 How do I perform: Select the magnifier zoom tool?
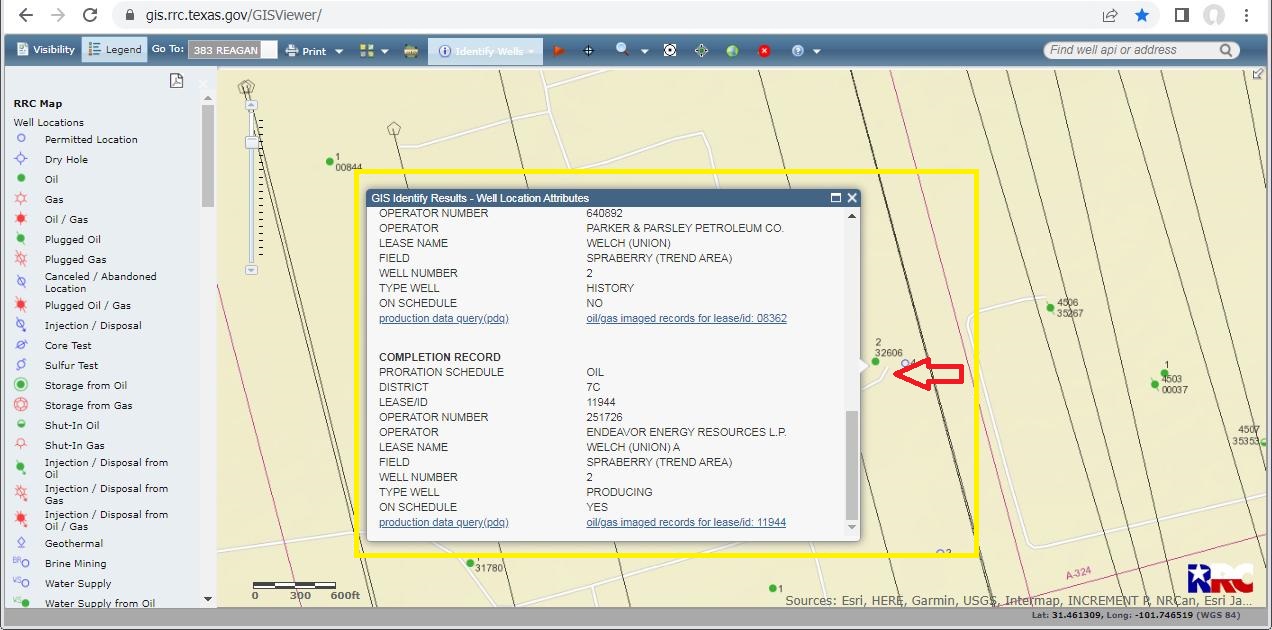[x=622, y=49]
